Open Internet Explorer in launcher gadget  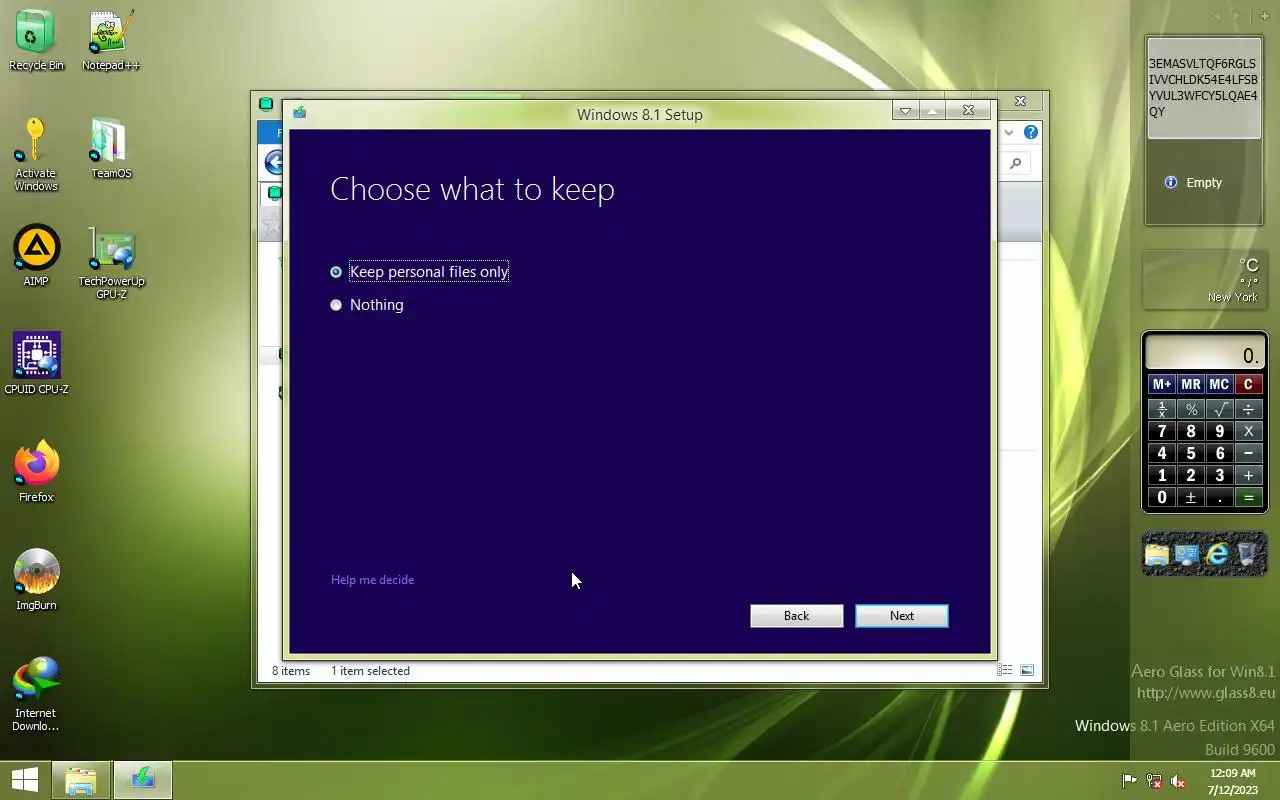point(1218,554)
